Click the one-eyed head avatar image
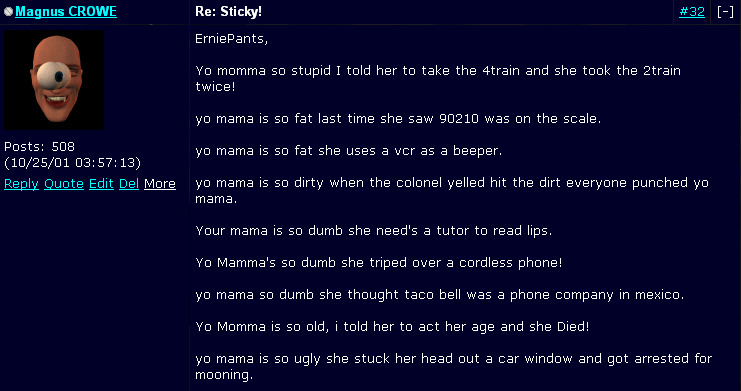This screenshot has width=741, height=391. click(x=54, y=80)
